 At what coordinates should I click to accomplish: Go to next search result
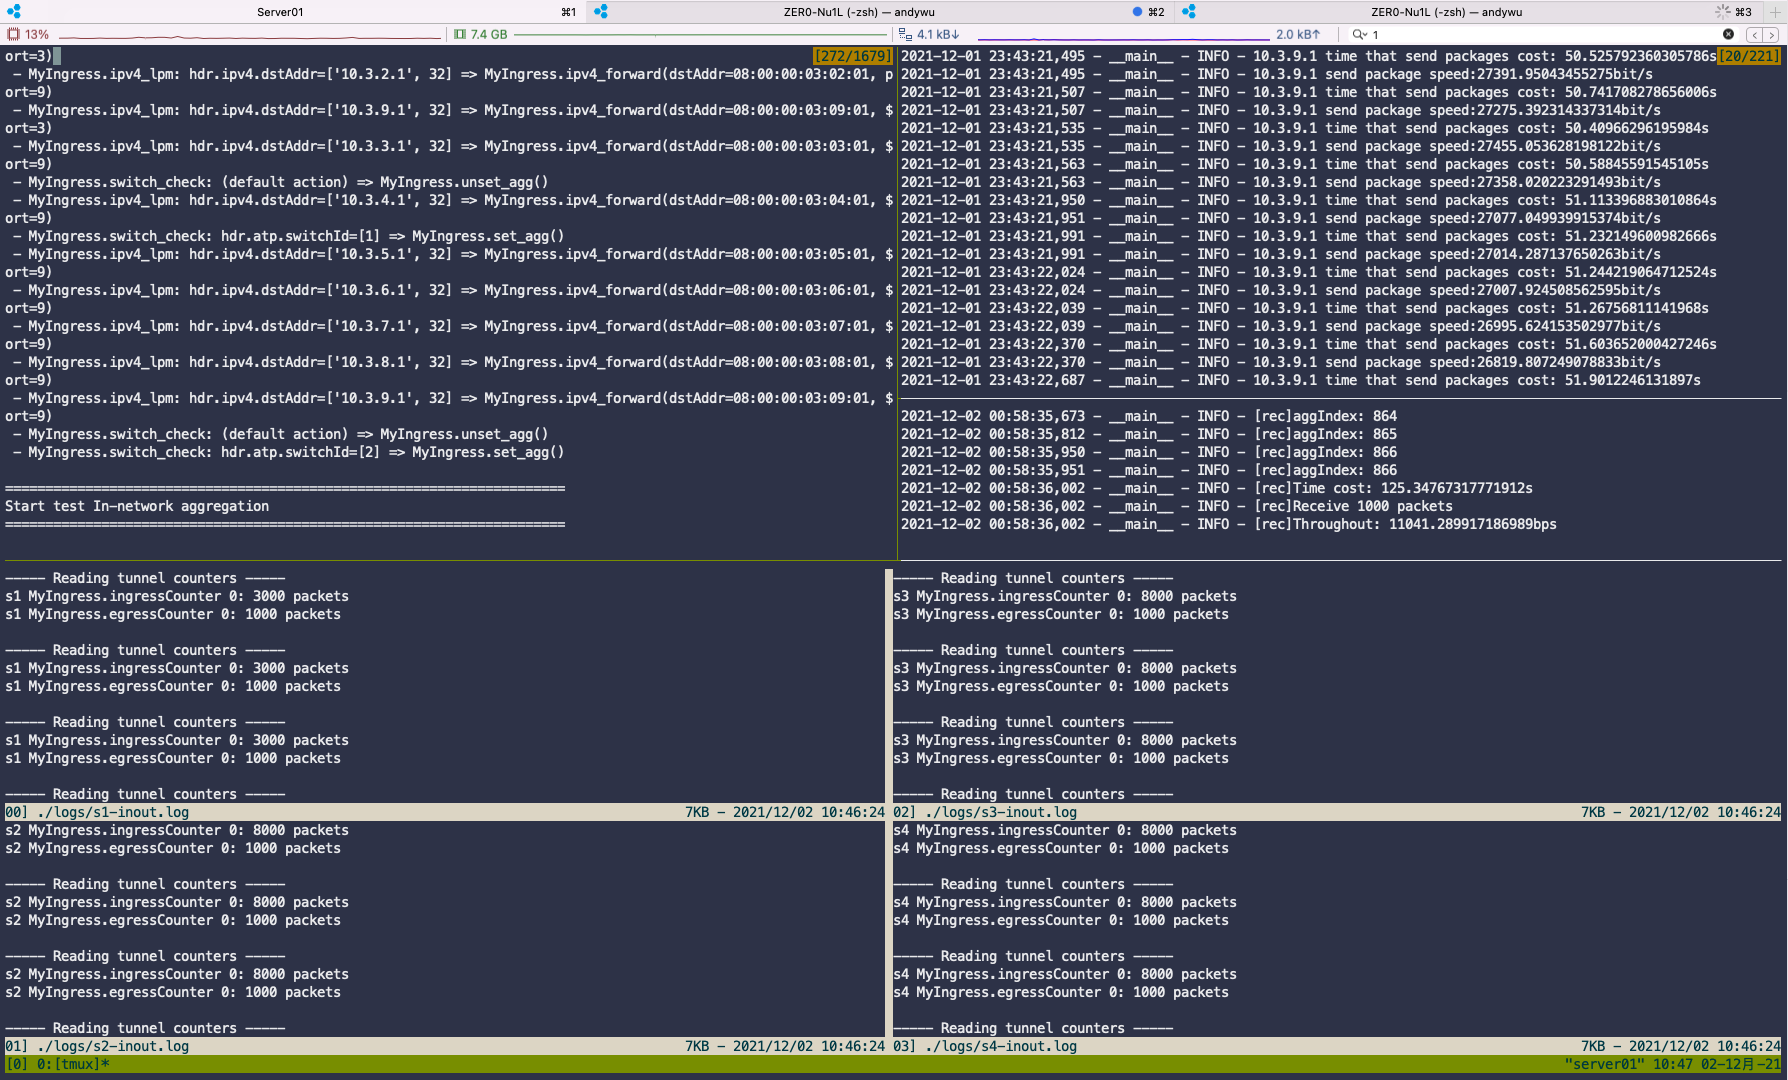coord(1772,34)
